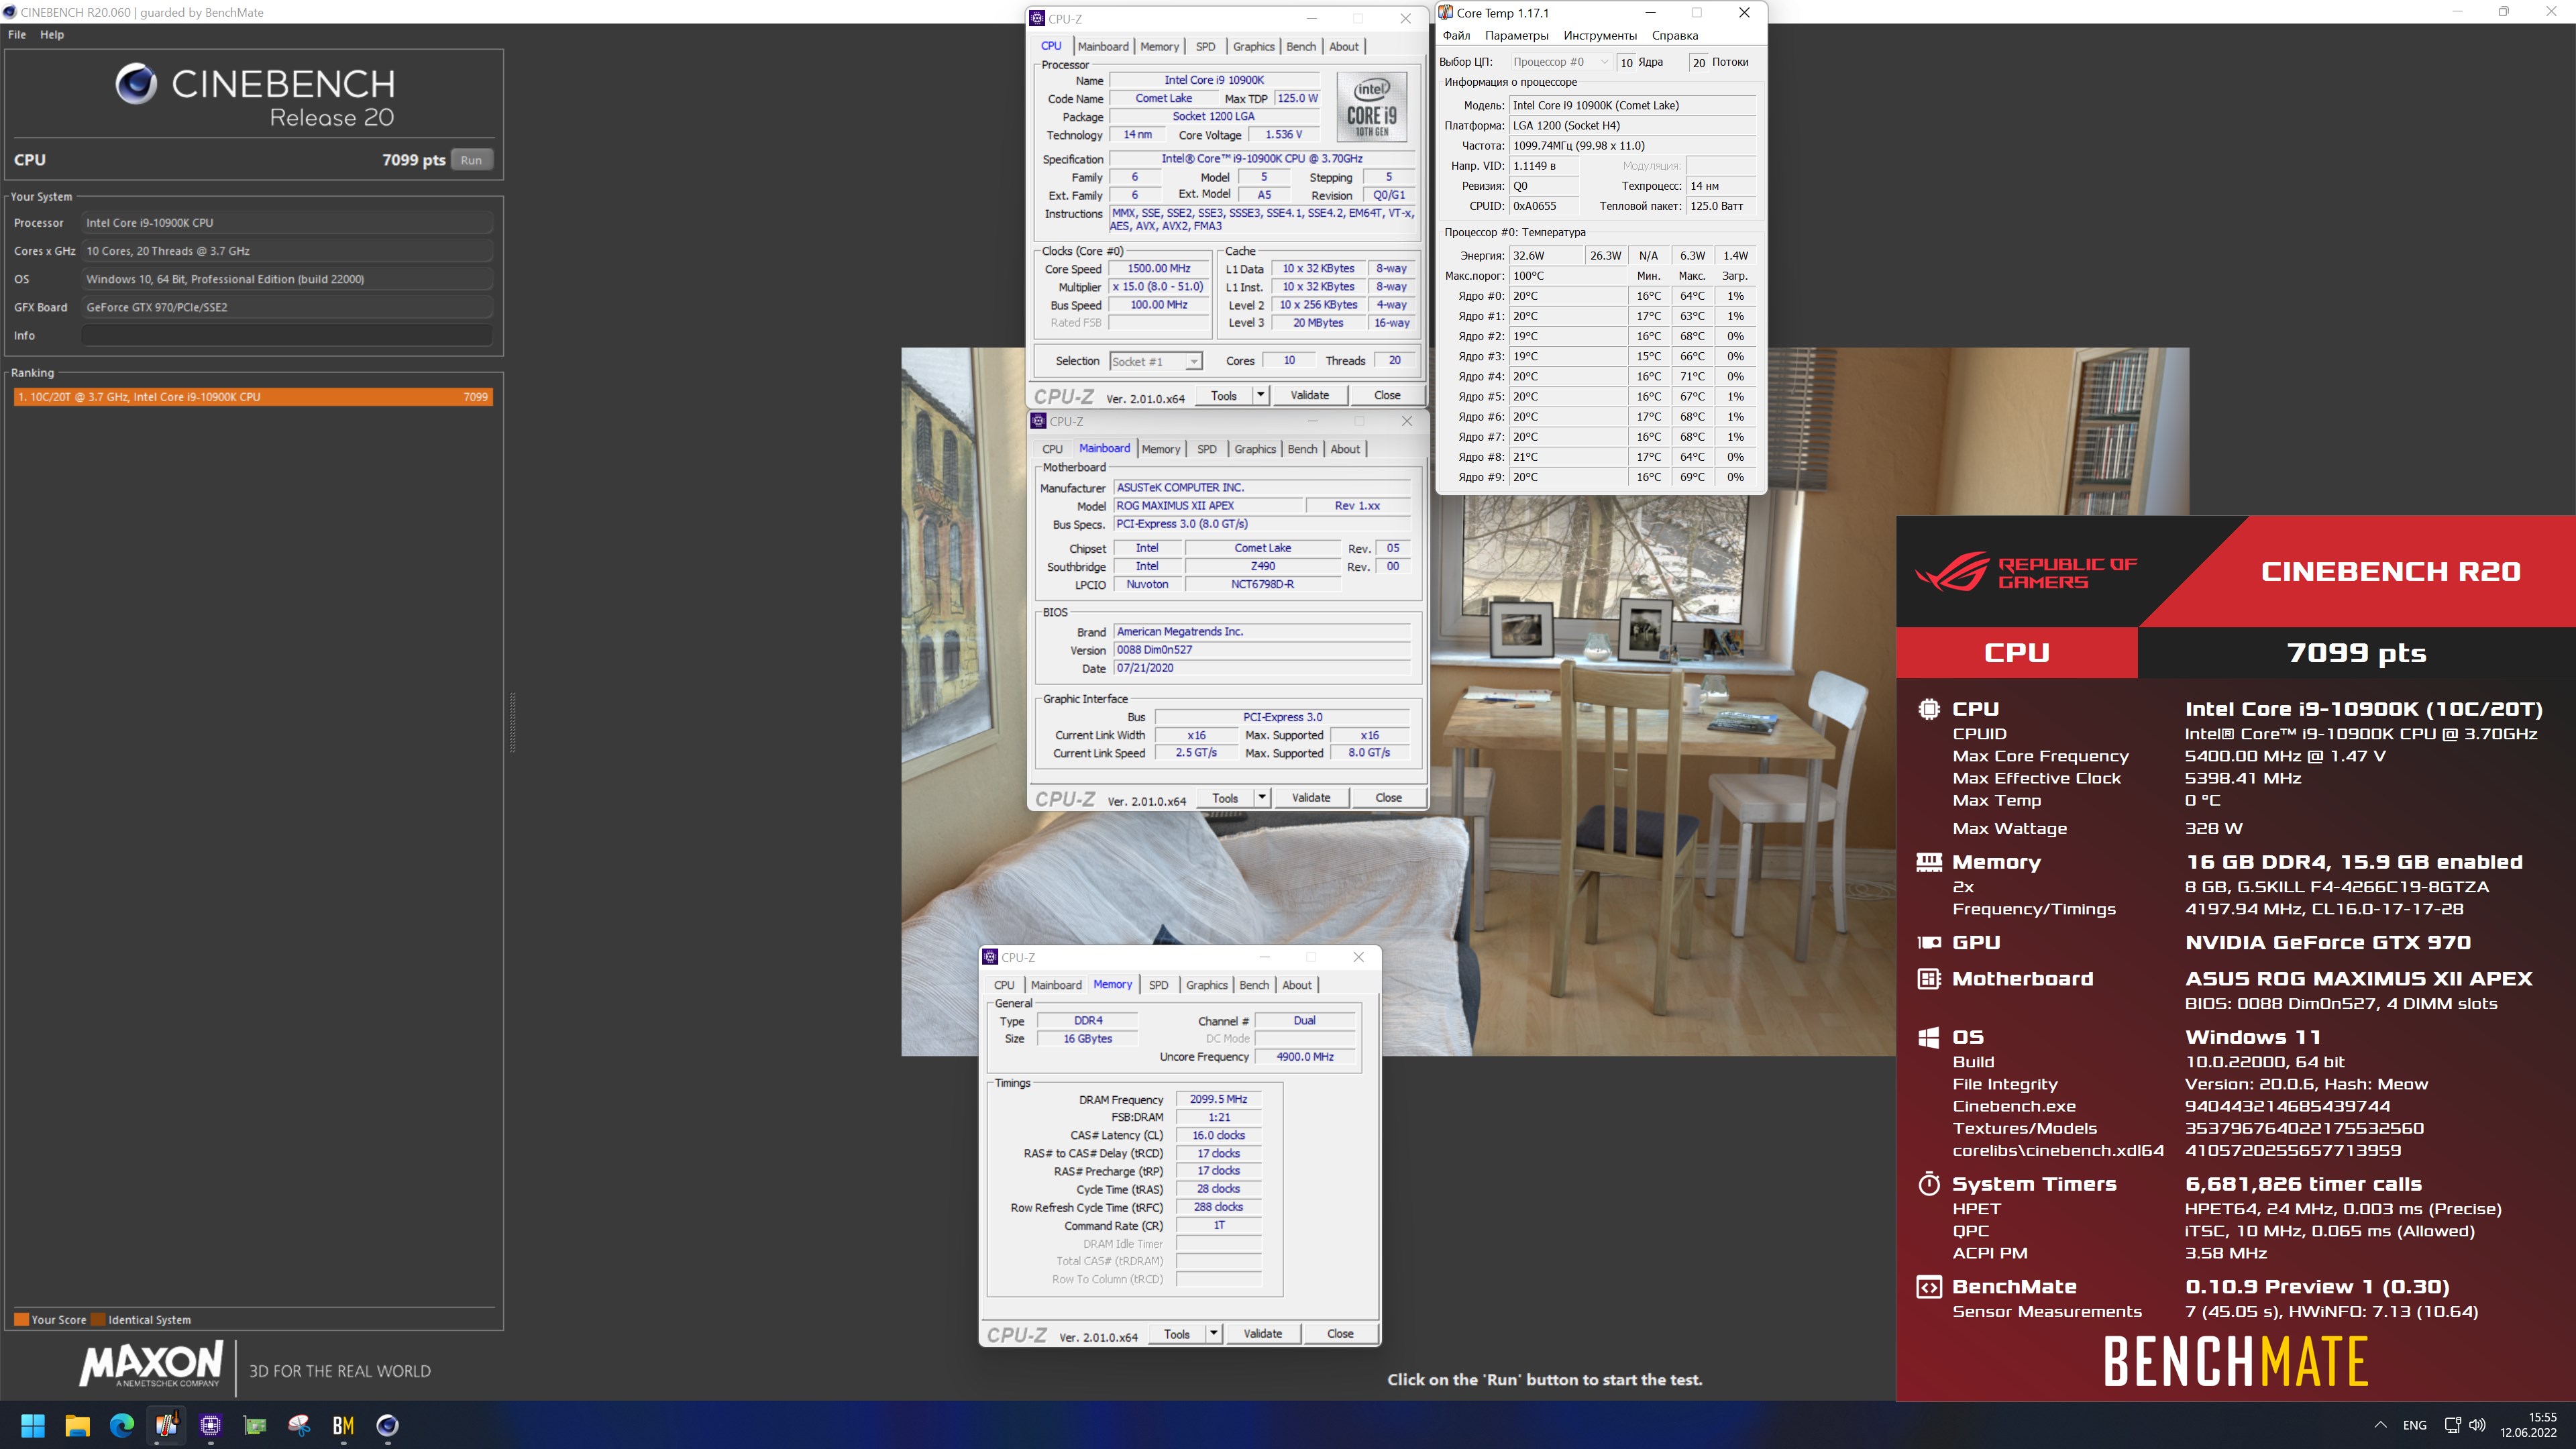Switch to CPU tab in Memory CPU-Z window
This screenshot has width=2576, height=1449.
1005,985
